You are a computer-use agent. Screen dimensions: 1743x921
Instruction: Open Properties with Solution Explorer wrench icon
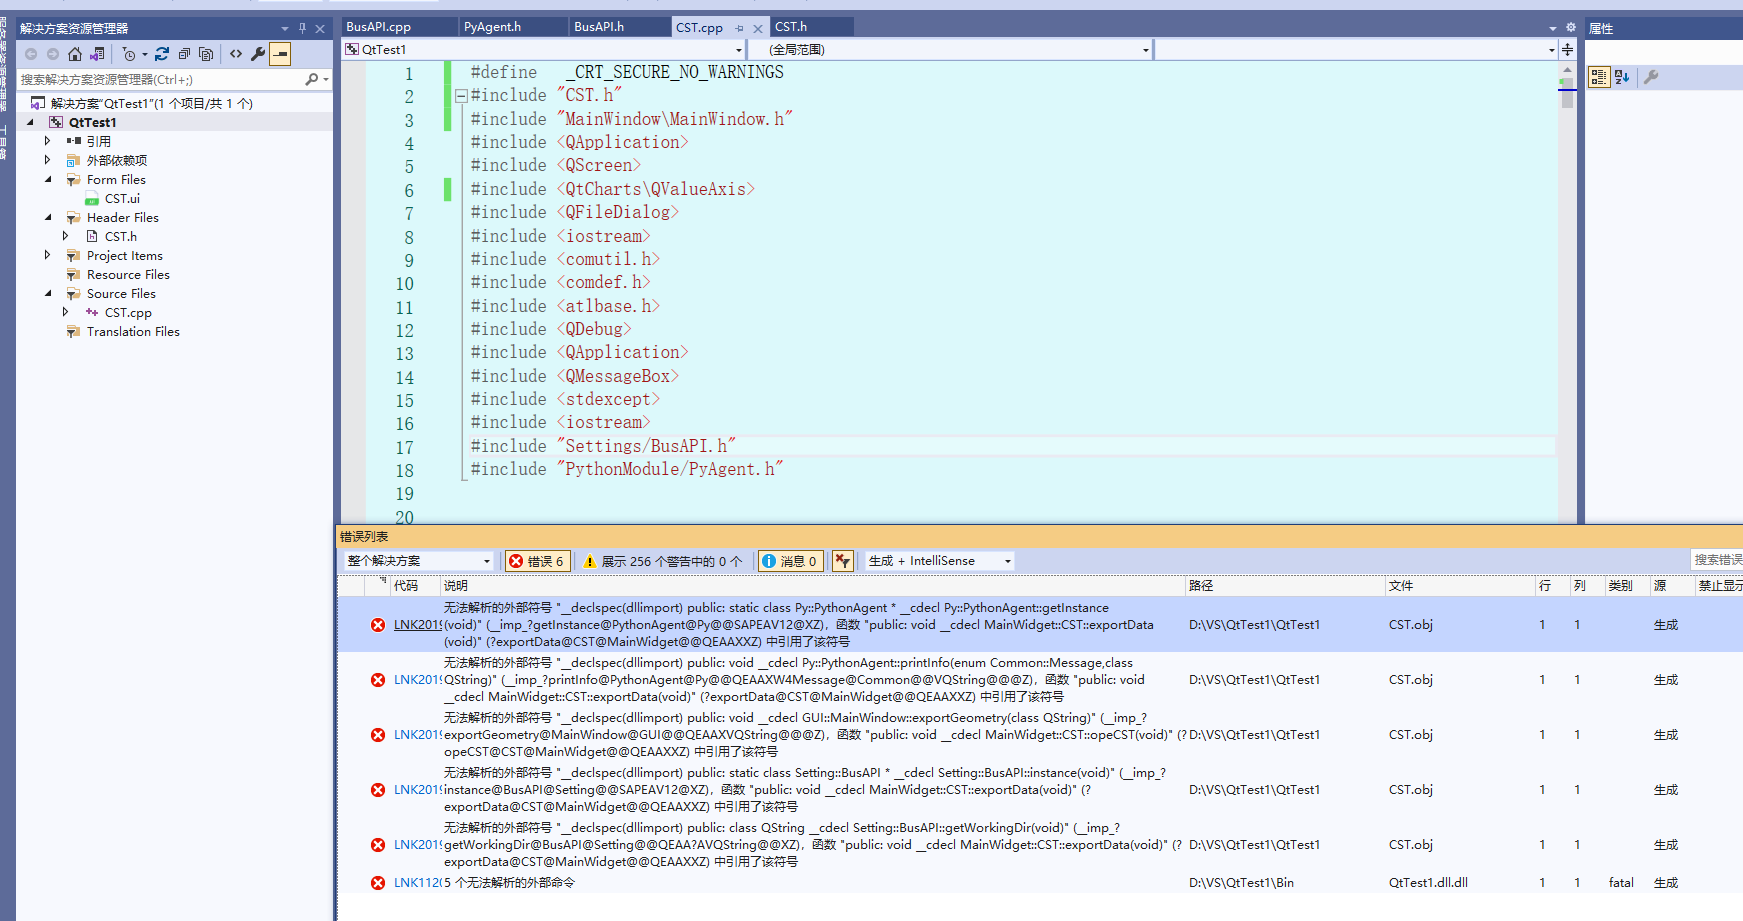click(x=258, y=54)
